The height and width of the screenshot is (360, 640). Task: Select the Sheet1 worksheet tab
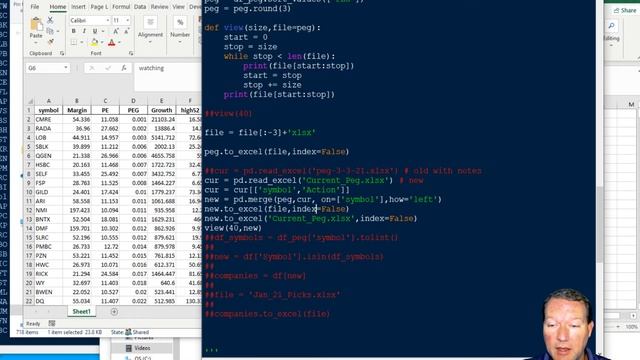click(x=82, y=311)
